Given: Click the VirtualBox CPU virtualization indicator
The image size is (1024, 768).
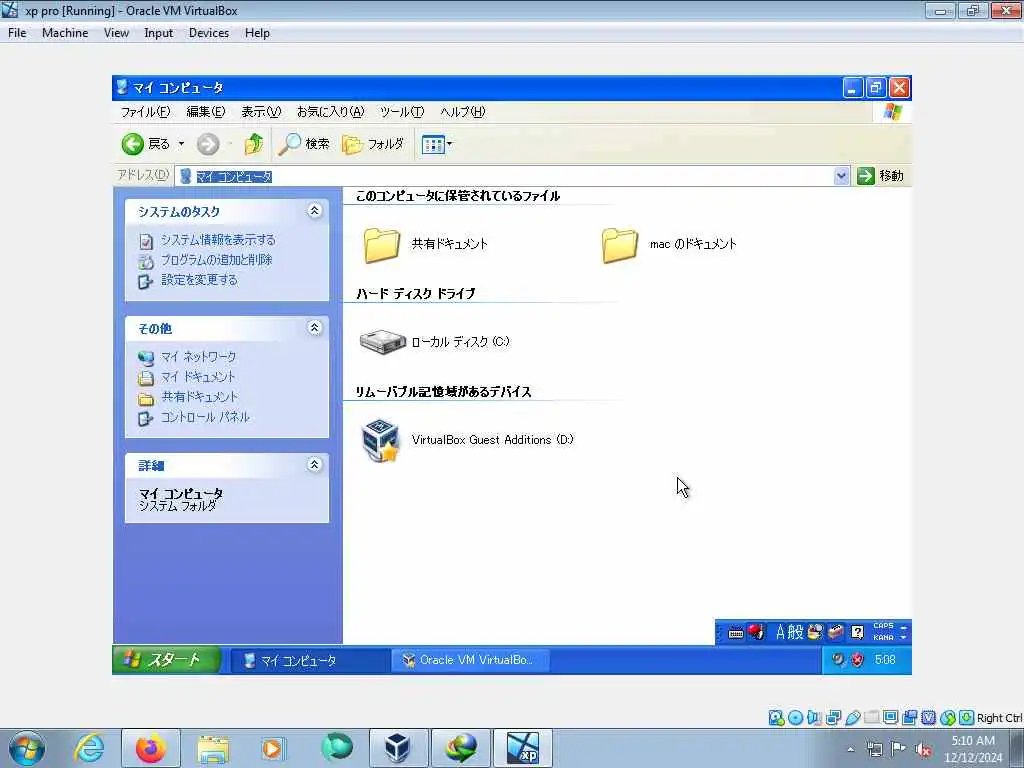Looking at the screenshot, I should click(929, 718).
